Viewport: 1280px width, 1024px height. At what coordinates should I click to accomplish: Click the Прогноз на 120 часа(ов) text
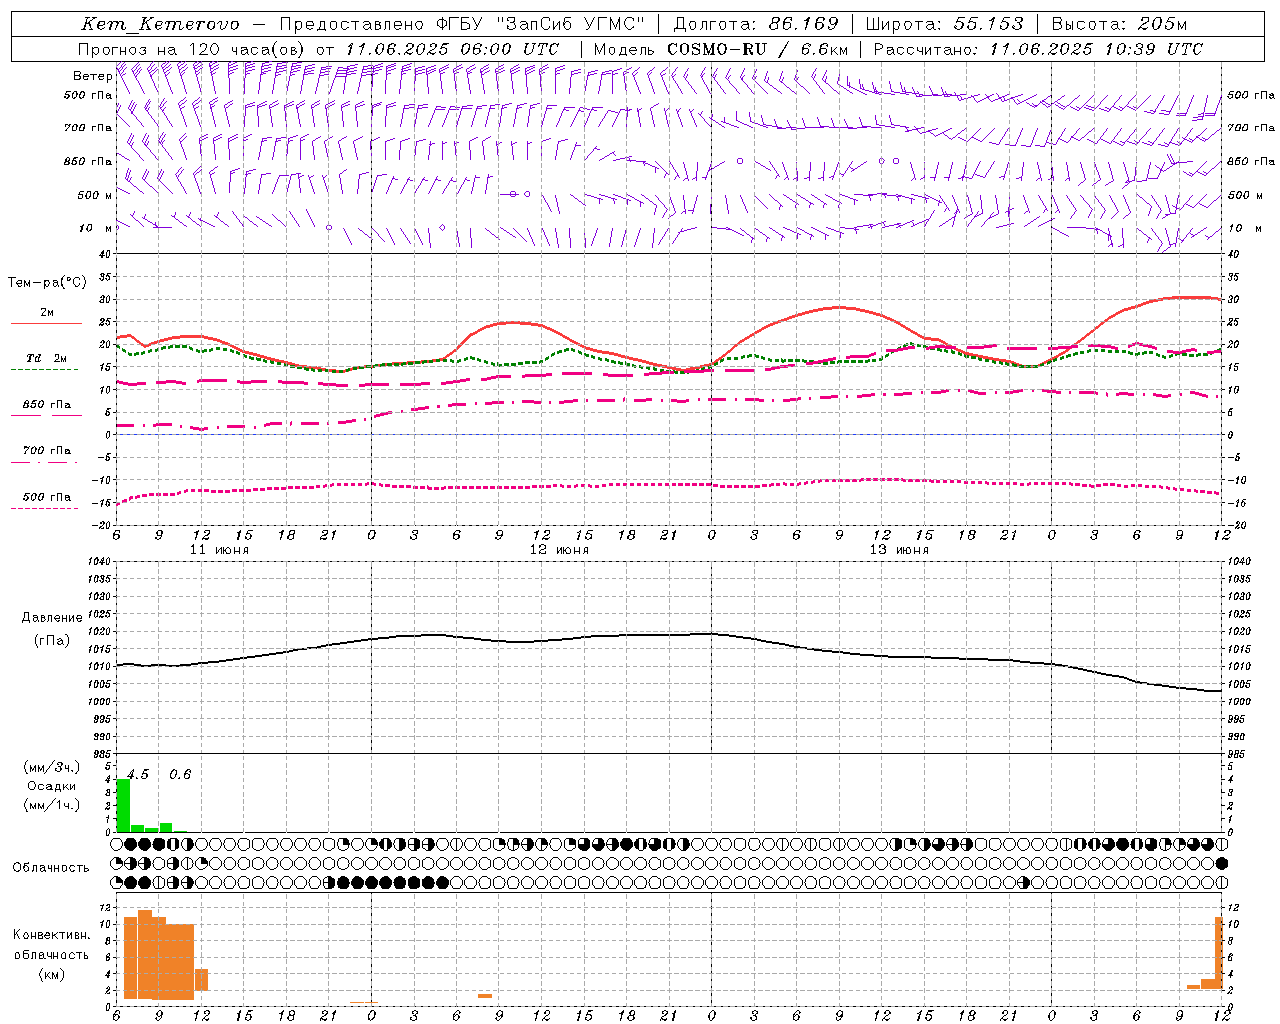pyautogui.click(x=193, y=49)
